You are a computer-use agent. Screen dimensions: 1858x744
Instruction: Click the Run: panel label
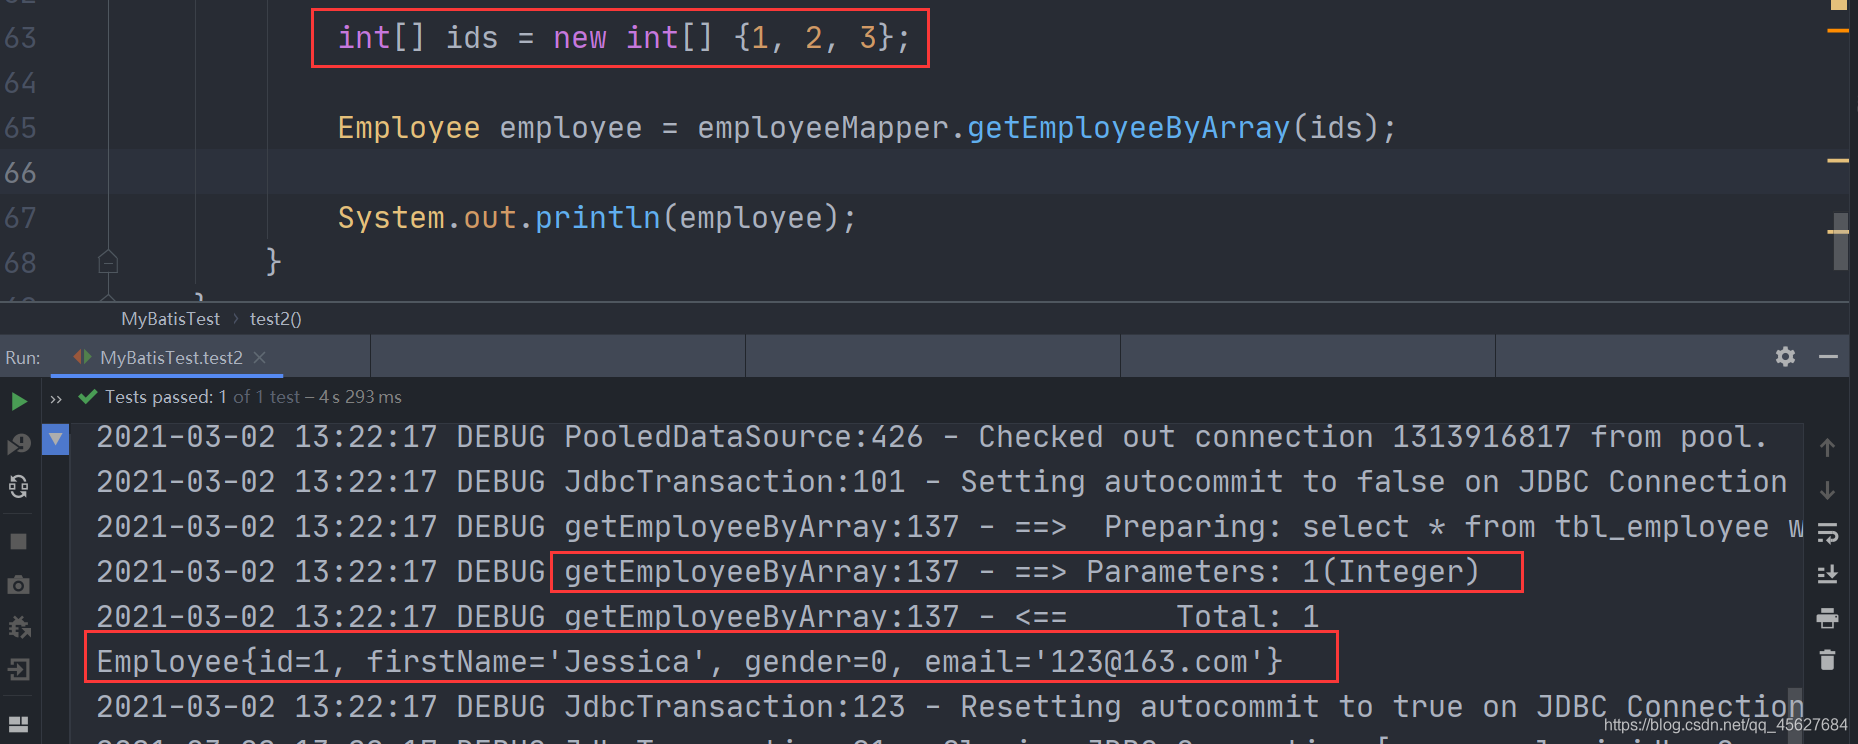click(x=23, y=358)
